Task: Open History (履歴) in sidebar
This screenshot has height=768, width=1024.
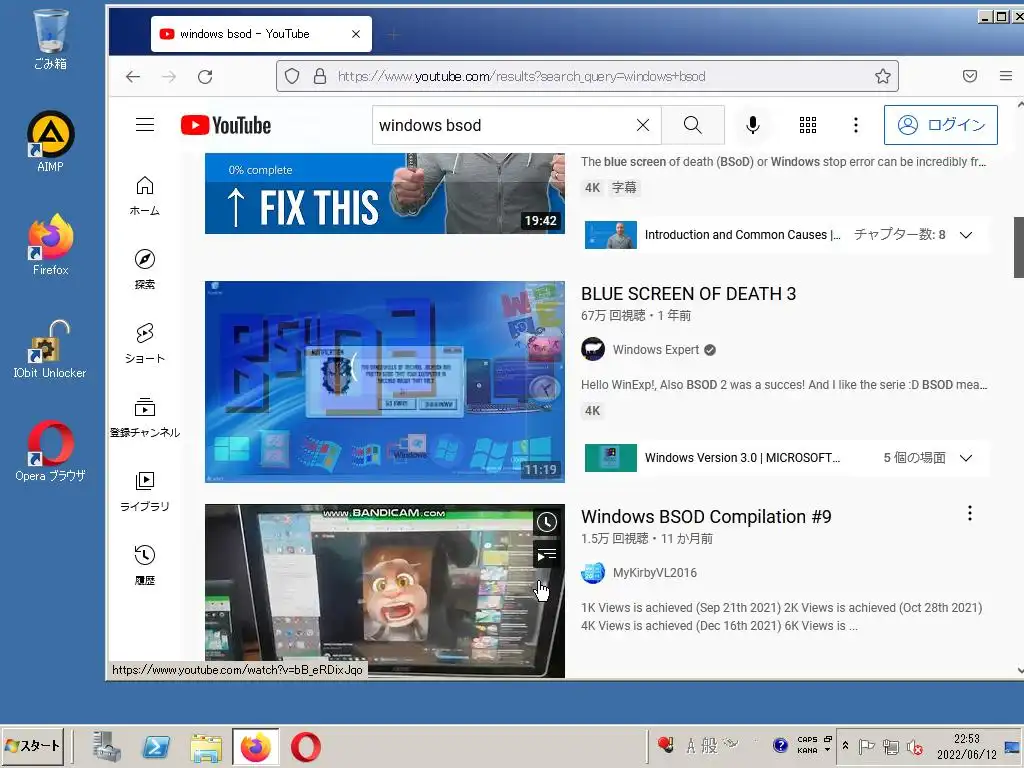Action: pyautogui.click(x=144, y=565)
